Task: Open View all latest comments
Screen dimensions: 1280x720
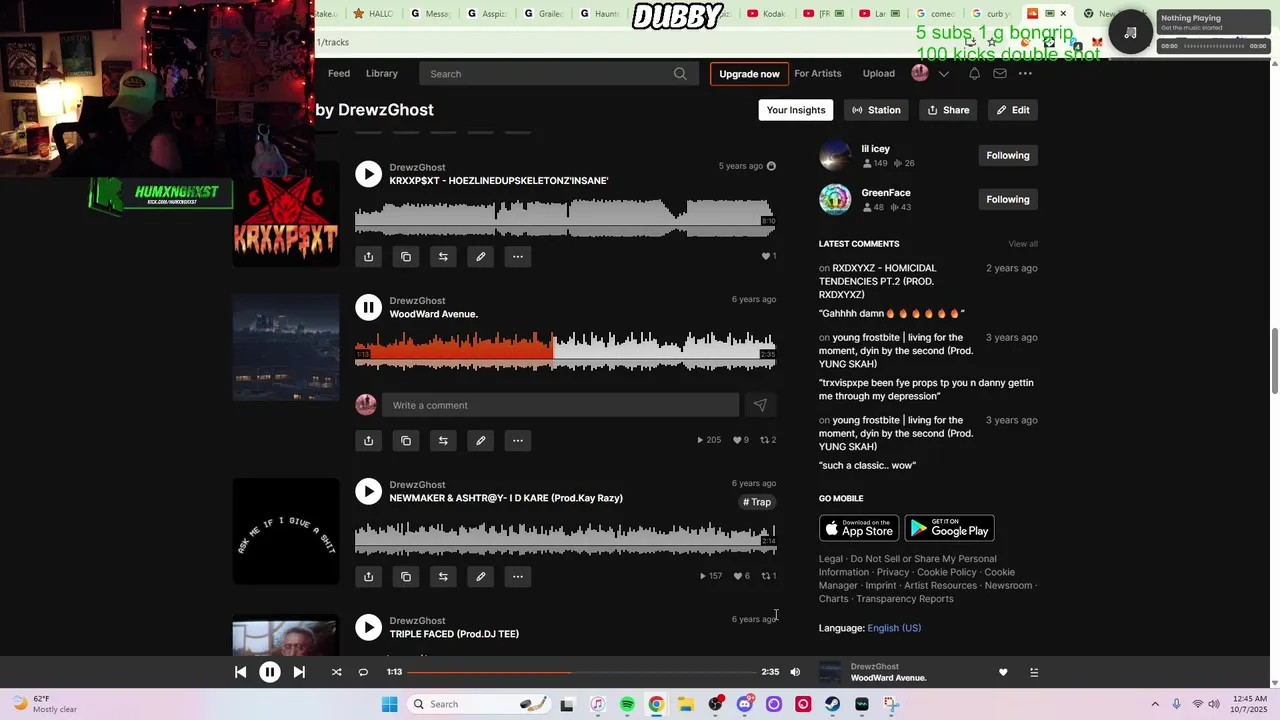Action: pos(1023,244)
